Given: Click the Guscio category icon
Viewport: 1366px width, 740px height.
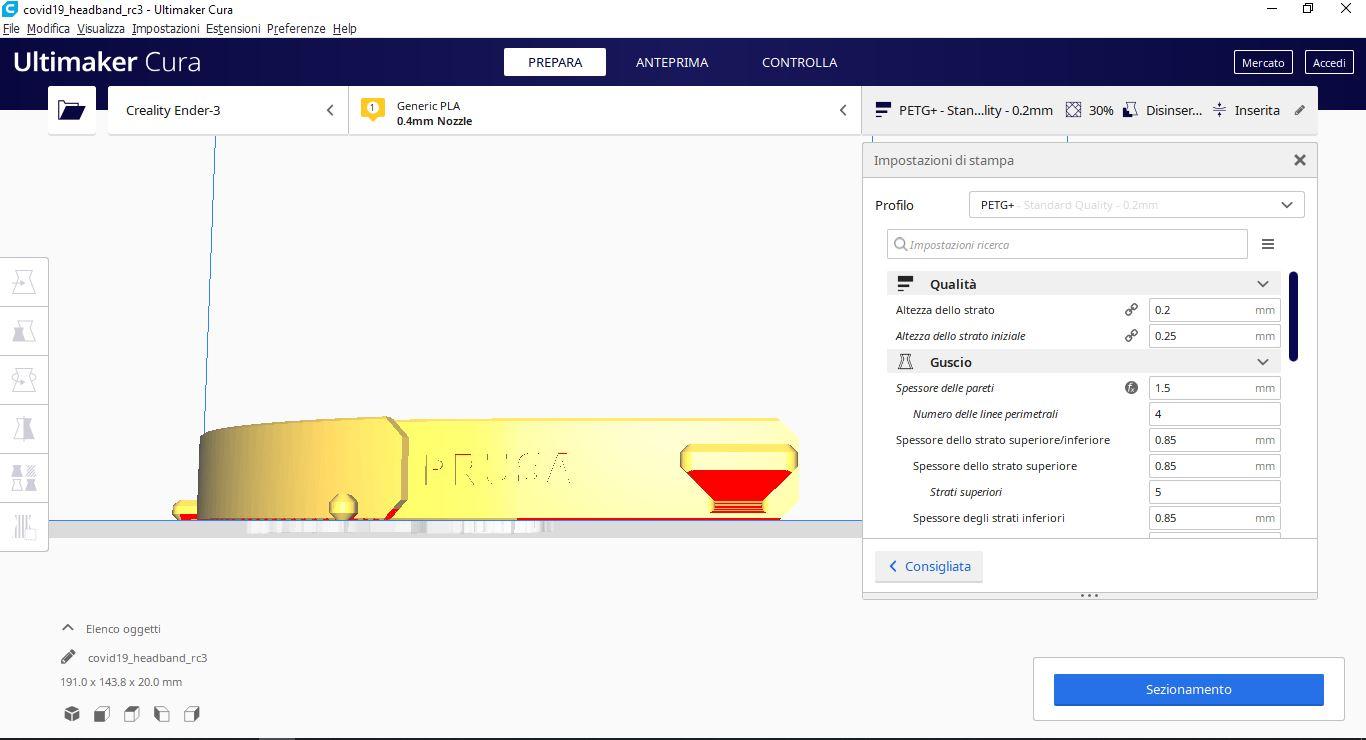Looking at the screenshot, I should [x=905, y=362].
